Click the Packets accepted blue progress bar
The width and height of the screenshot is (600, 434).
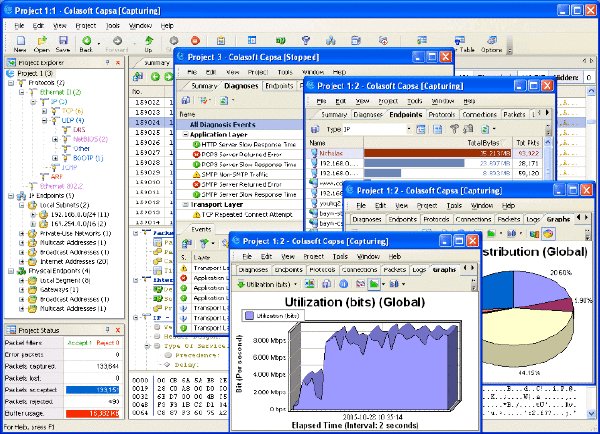93,390
